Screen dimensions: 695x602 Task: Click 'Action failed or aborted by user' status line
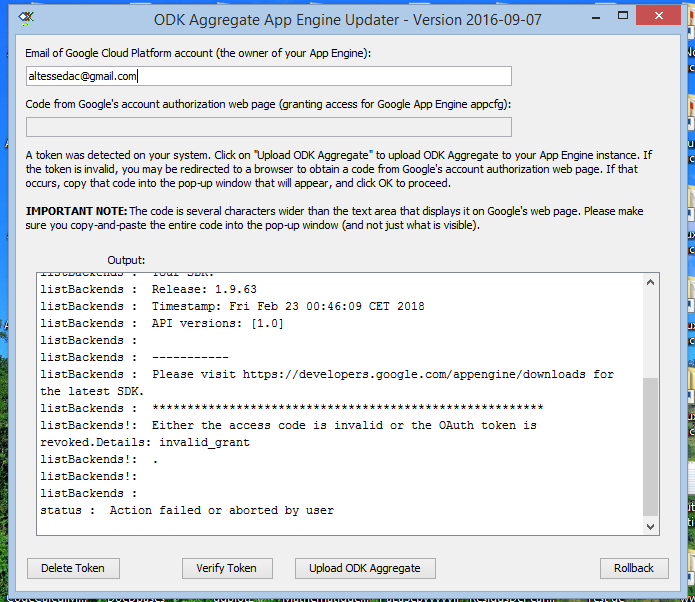coord(187,511)
